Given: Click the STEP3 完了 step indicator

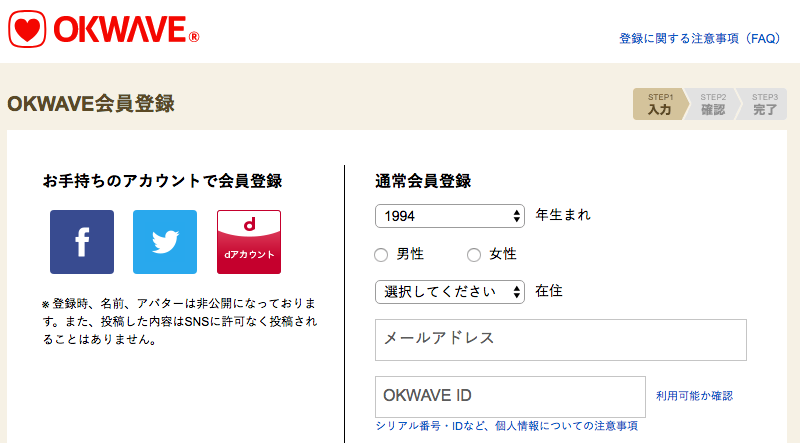Looking at the screenshot, I should coord(764,104).
